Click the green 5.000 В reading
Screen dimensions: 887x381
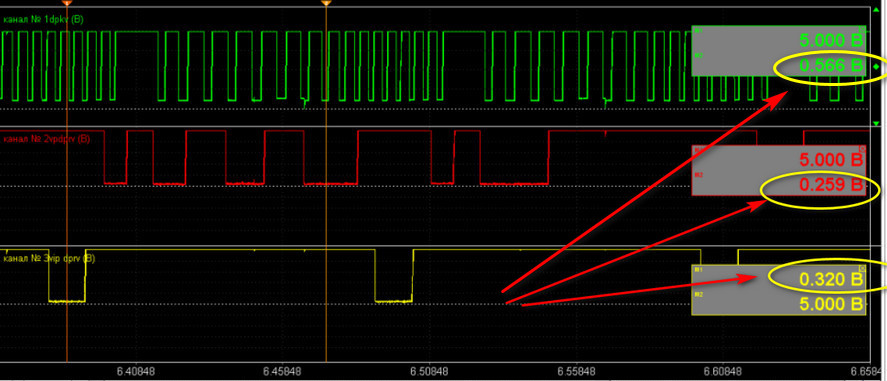point(831,40)
